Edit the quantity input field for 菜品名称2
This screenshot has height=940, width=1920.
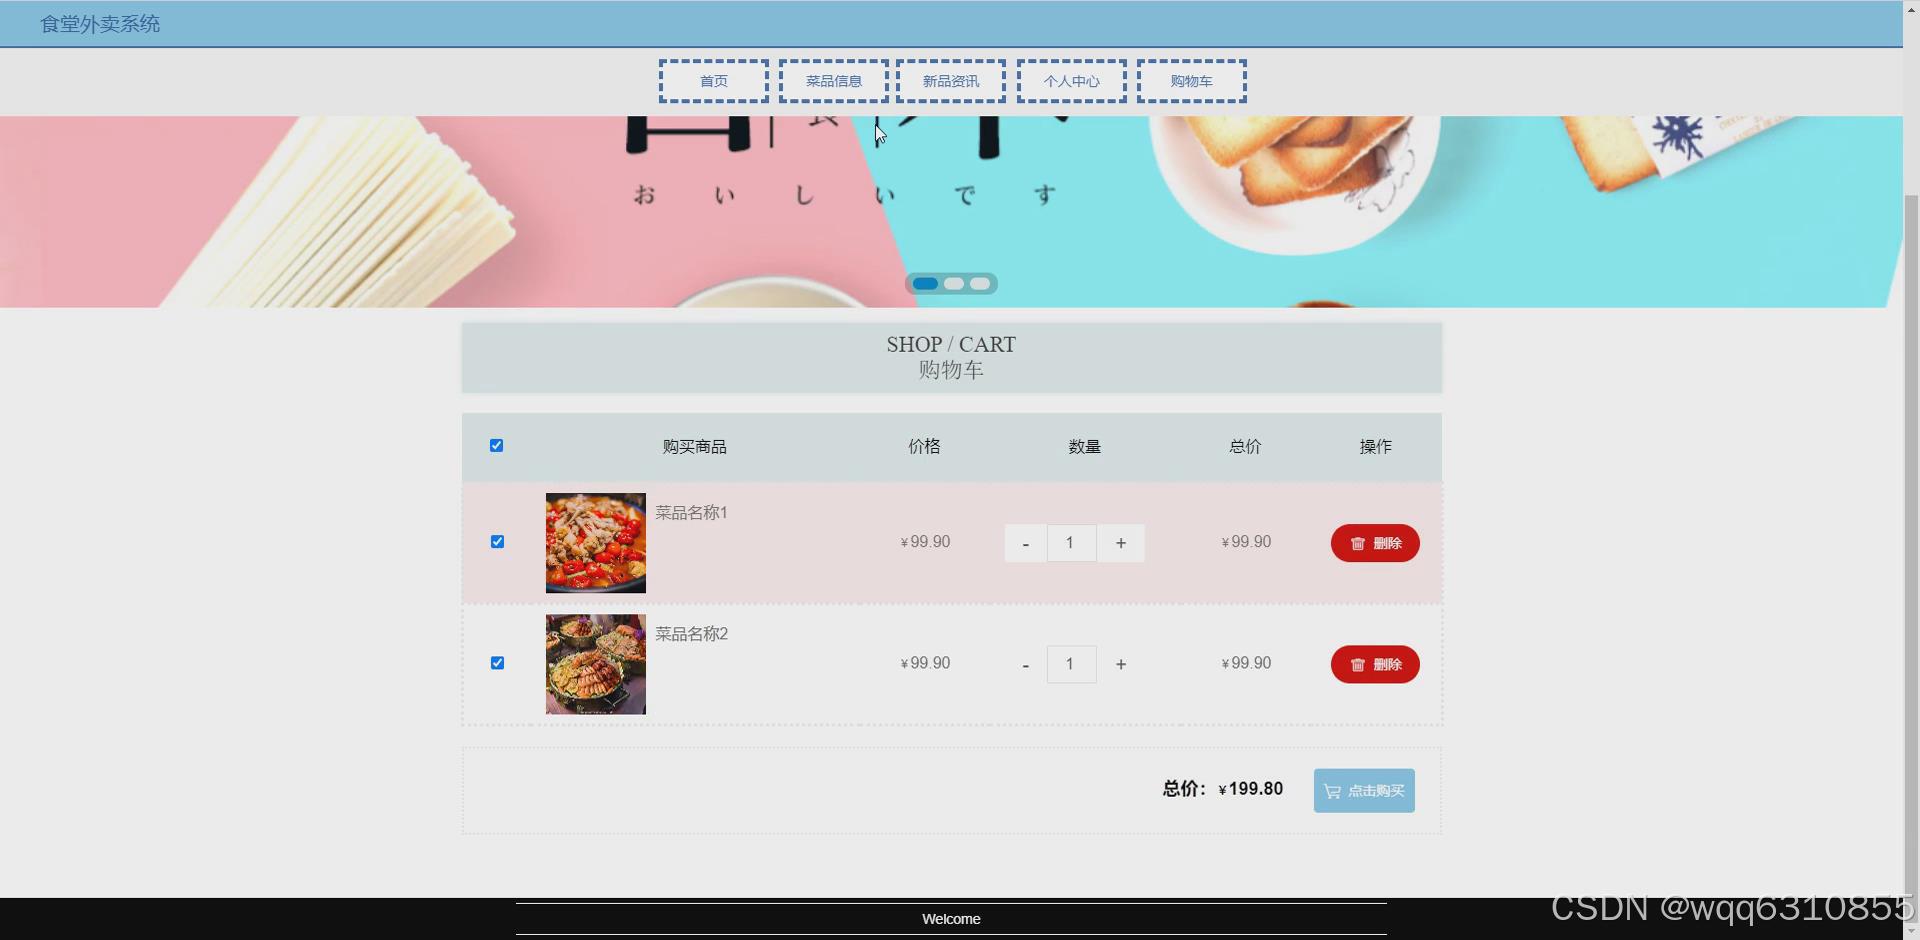(x=1071, y=664)
